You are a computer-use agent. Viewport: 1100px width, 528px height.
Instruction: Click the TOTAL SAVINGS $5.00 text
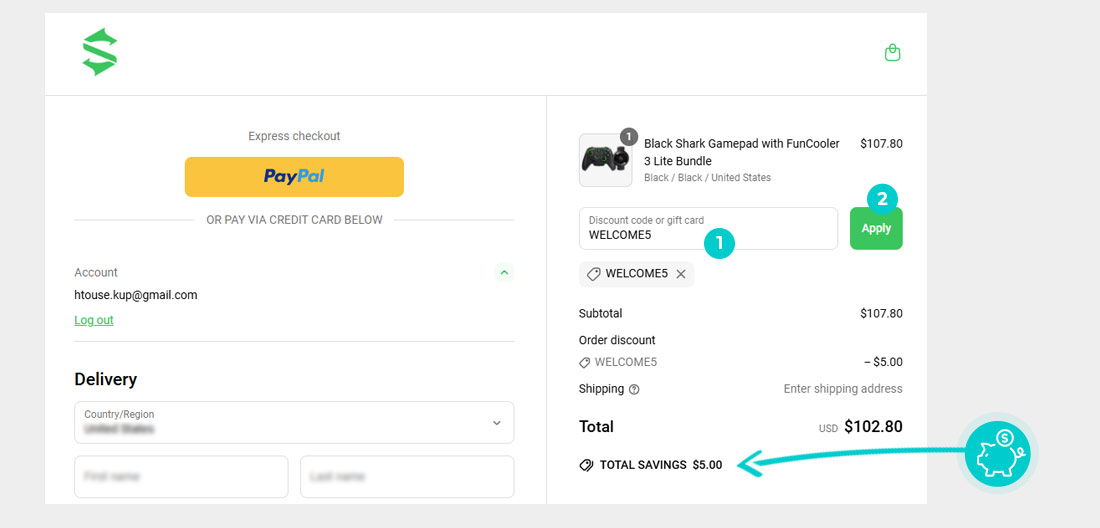(x=661, y=465)
